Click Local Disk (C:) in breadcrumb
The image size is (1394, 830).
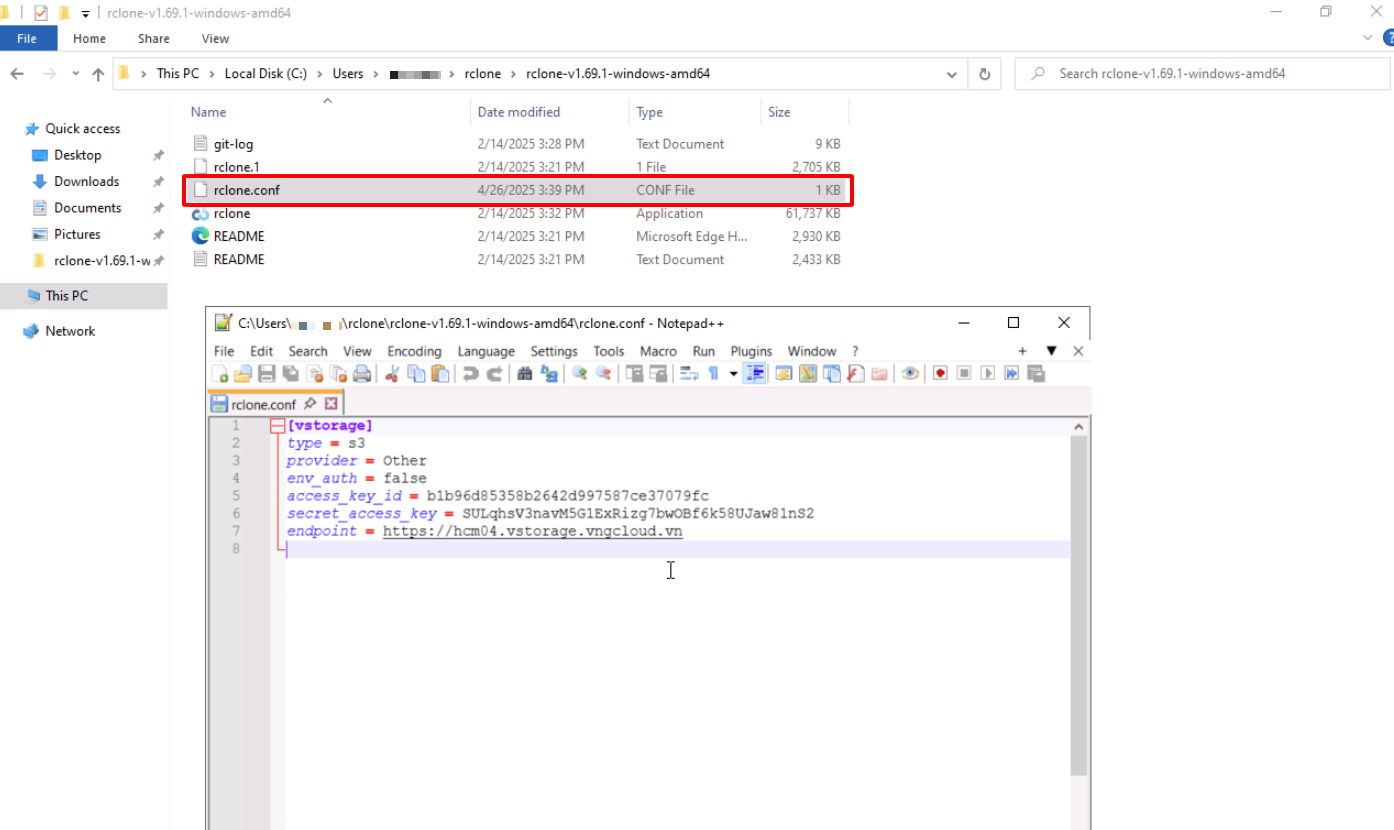[x=265, y=74]
